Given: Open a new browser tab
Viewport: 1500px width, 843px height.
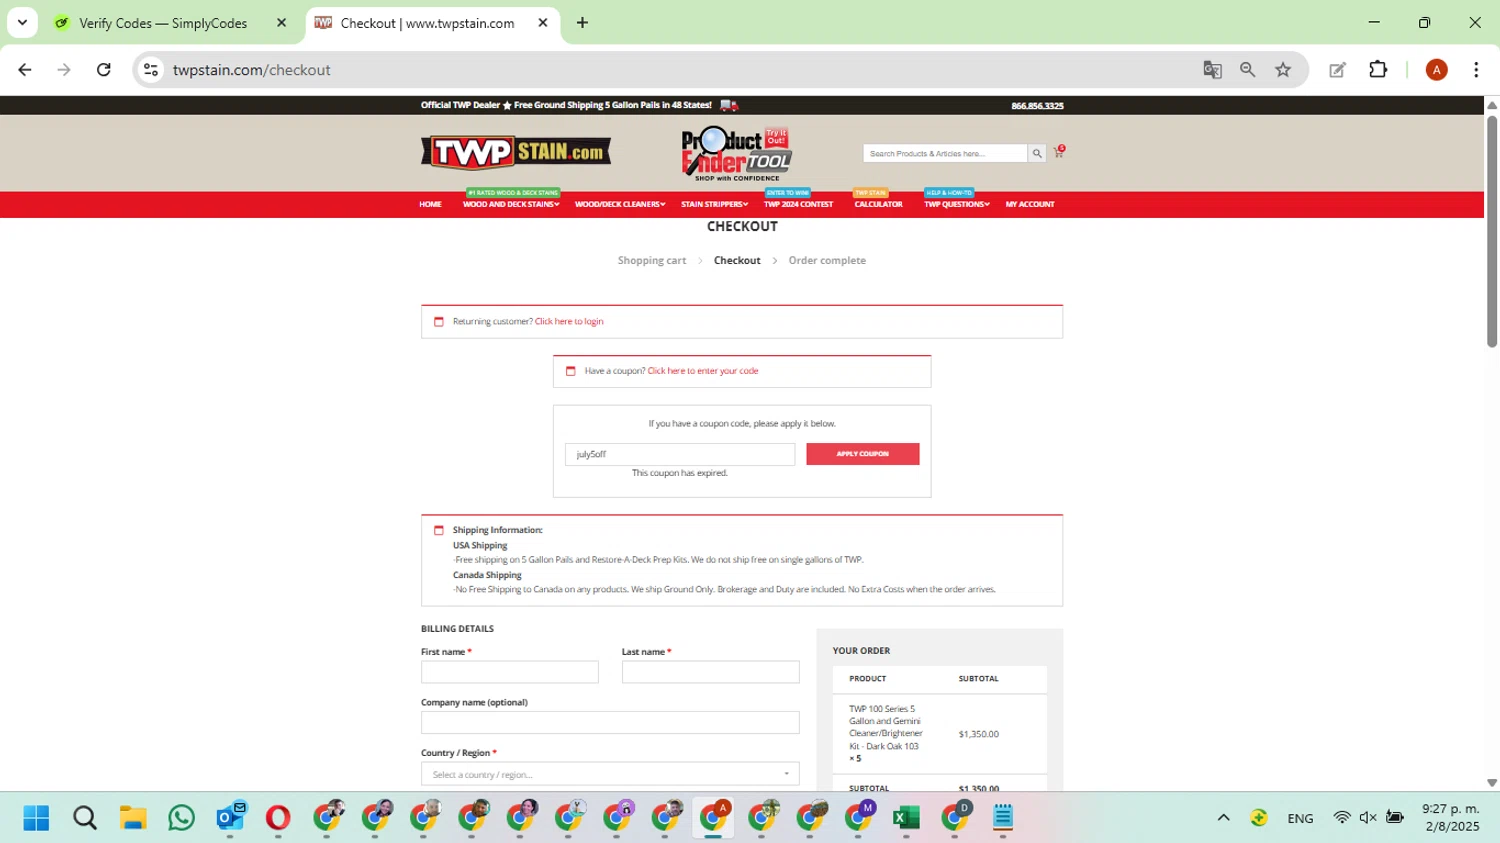Looking at the screenshot, I should pyautogui.click(x=582, y=23).
